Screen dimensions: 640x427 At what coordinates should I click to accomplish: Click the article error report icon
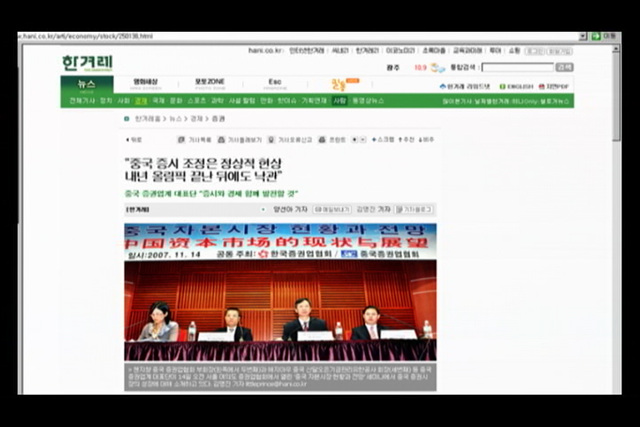pos(279,140)
